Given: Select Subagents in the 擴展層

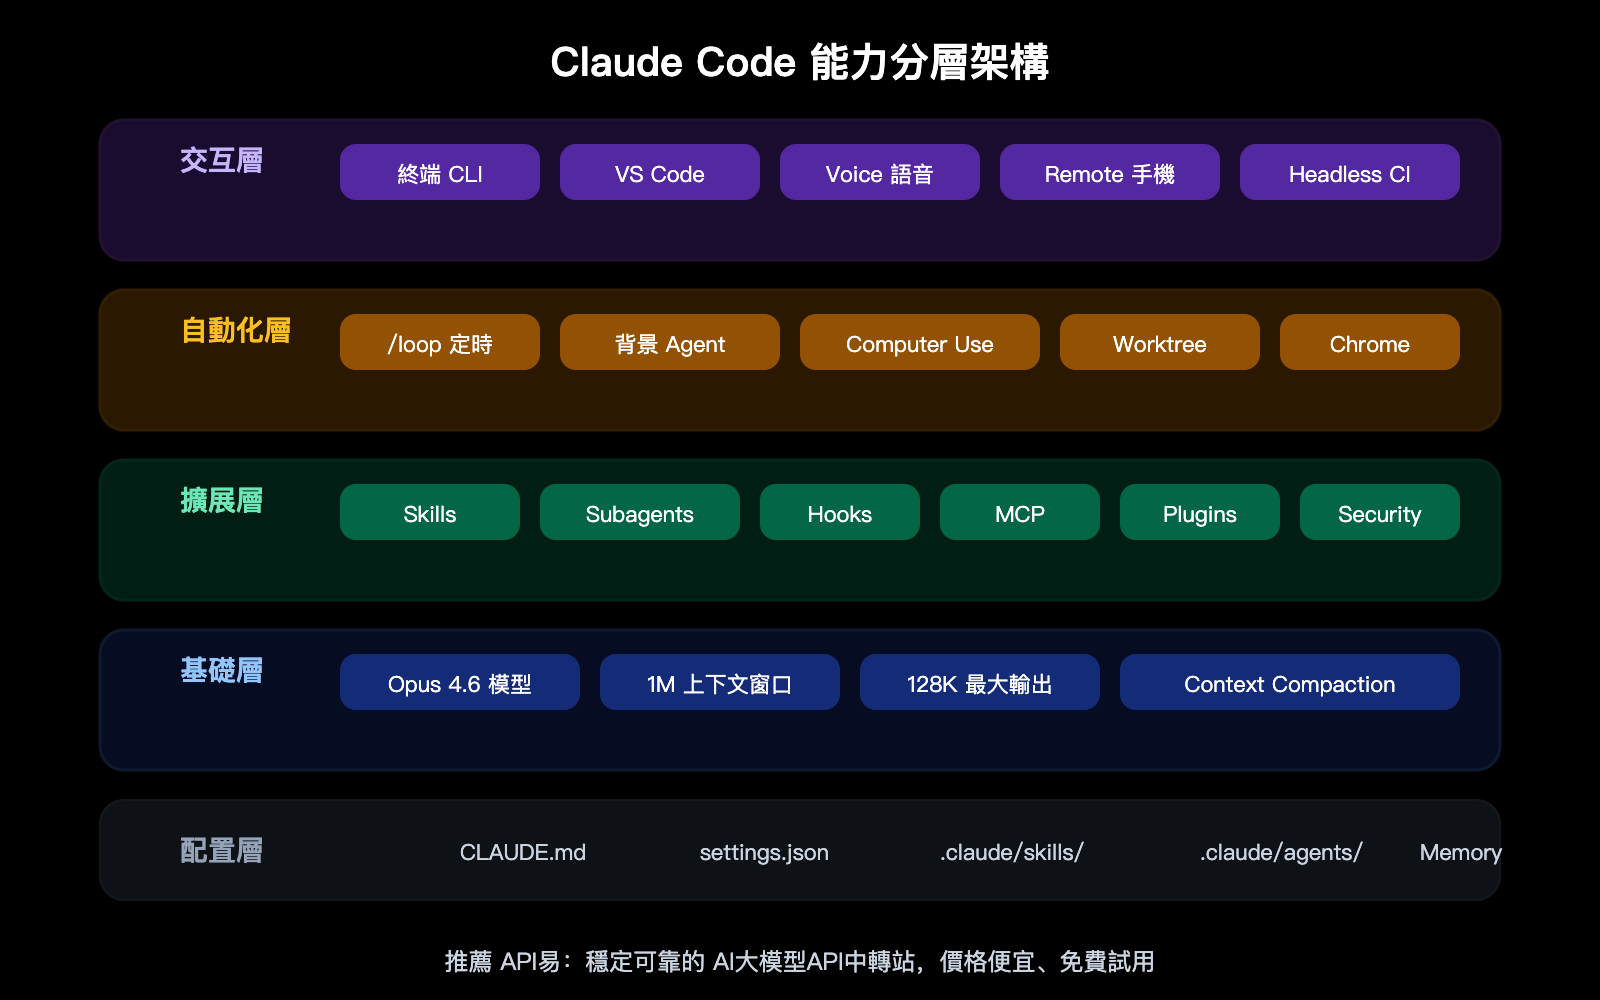Looking at the screenshot, I should 640,513.
